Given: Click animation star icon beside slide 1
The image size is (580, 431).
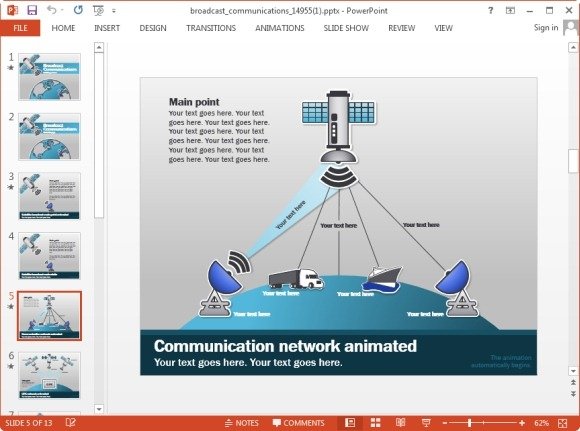Looking at the screenshot, I should tap(11, 68).
